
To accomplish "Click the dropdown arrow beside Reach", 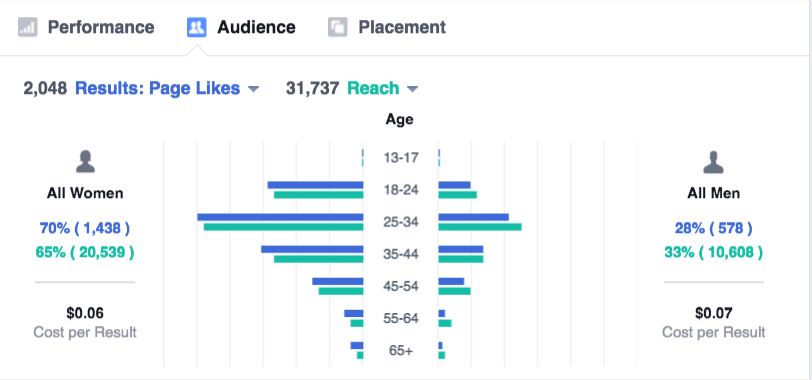I will pyautogui.click(x=412, y=90).
